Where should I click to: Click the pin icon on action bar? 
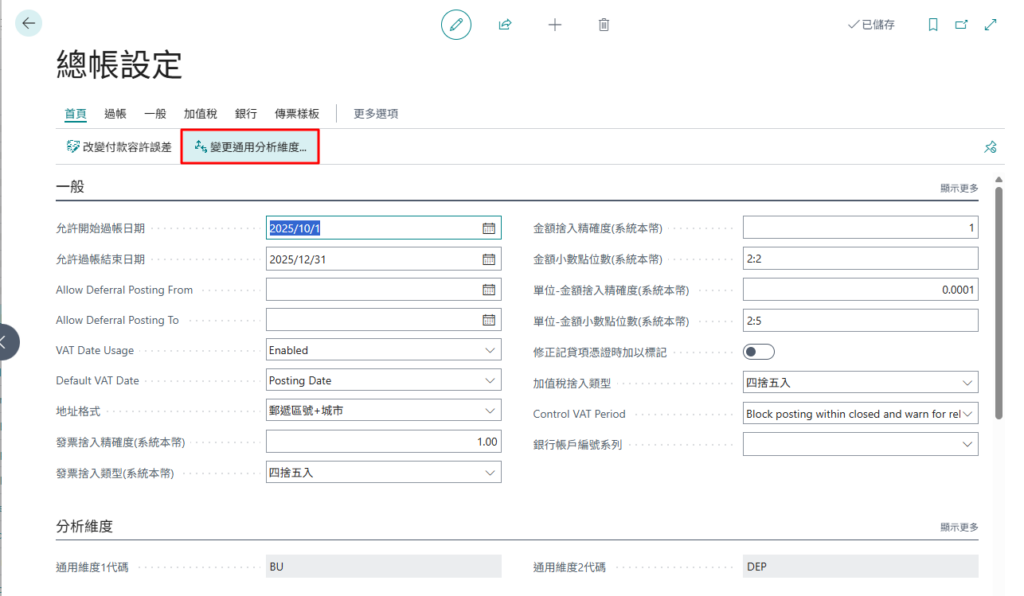click(x=990, y=147)
